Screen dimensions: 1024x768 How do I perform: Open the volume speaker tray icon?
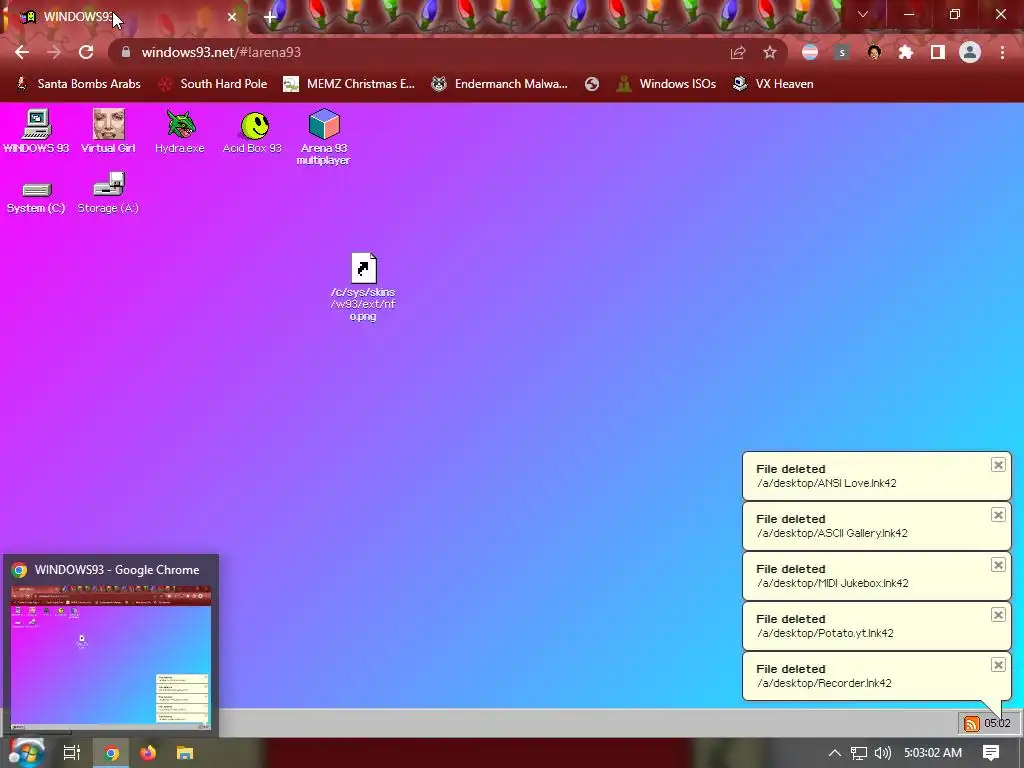883,753
